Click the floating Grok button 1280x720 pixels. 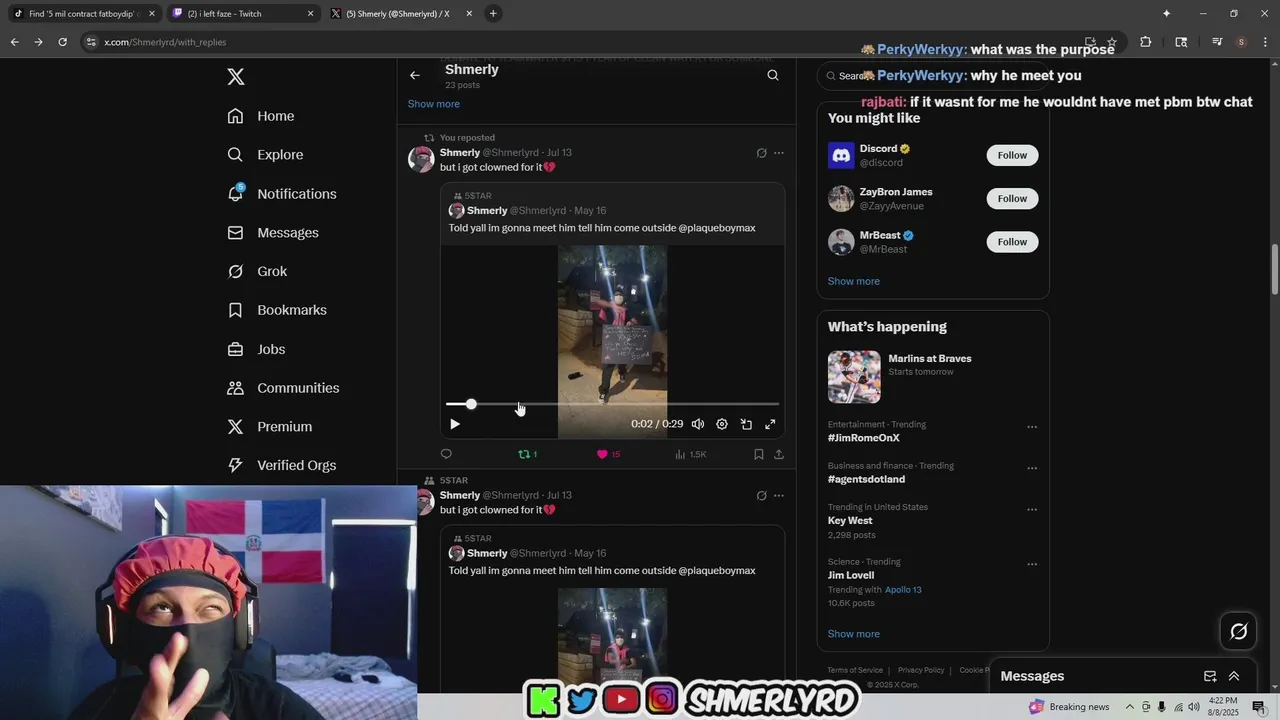click(x=1239, y=631)
